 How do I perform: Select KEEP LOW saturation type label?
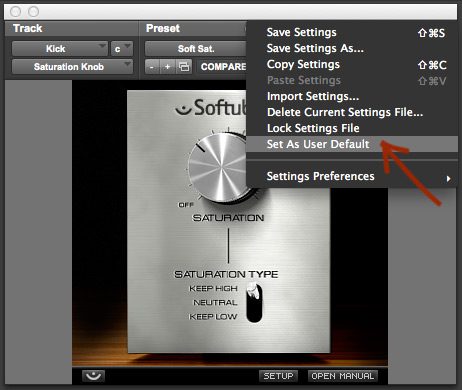click(x=213, y=317)
